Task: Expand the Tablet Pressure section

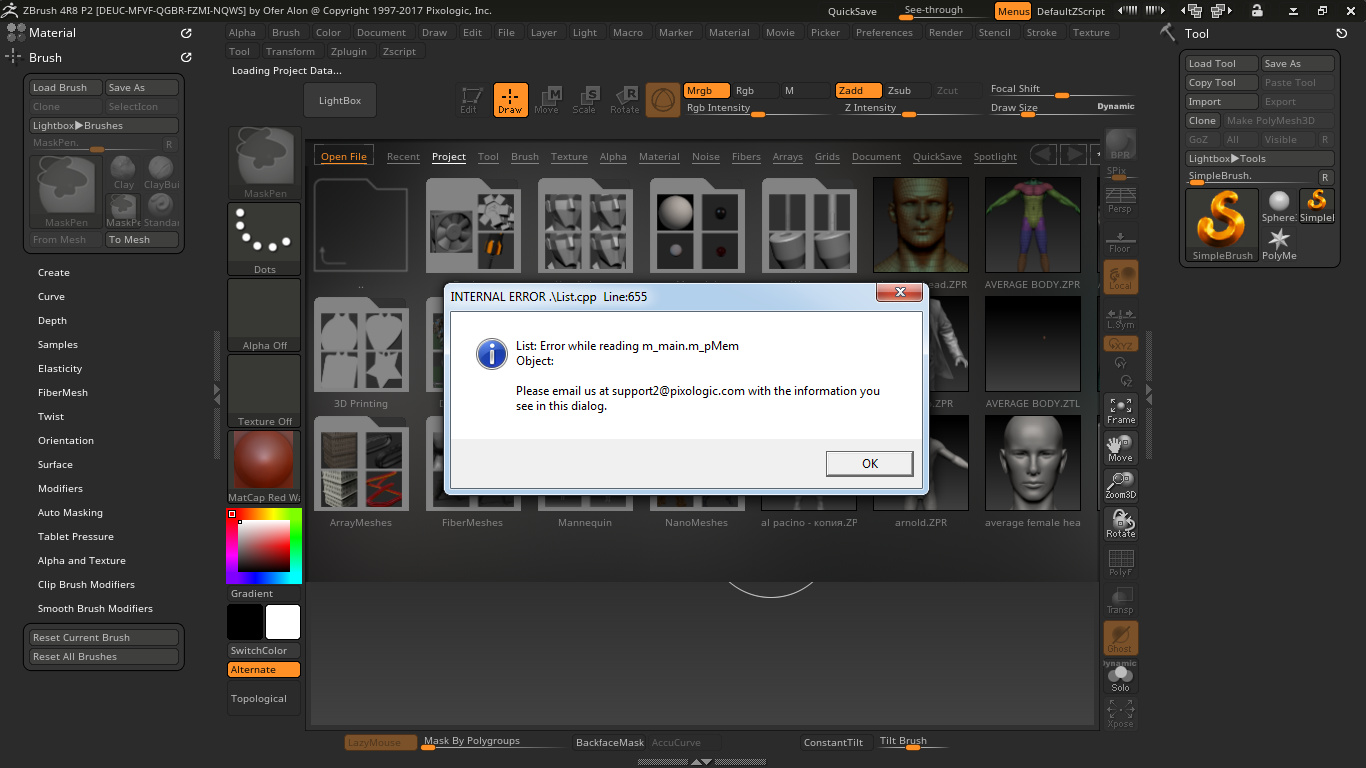Action: [x=76, y=537]
